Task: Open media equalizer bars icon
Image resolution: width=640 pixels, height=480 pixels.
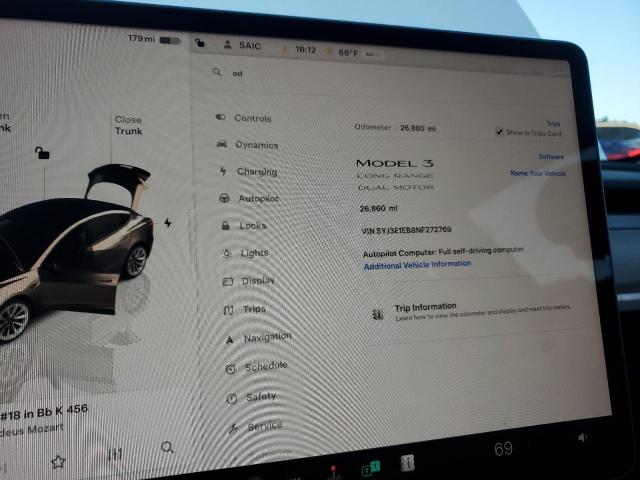Action: [115, 455]
